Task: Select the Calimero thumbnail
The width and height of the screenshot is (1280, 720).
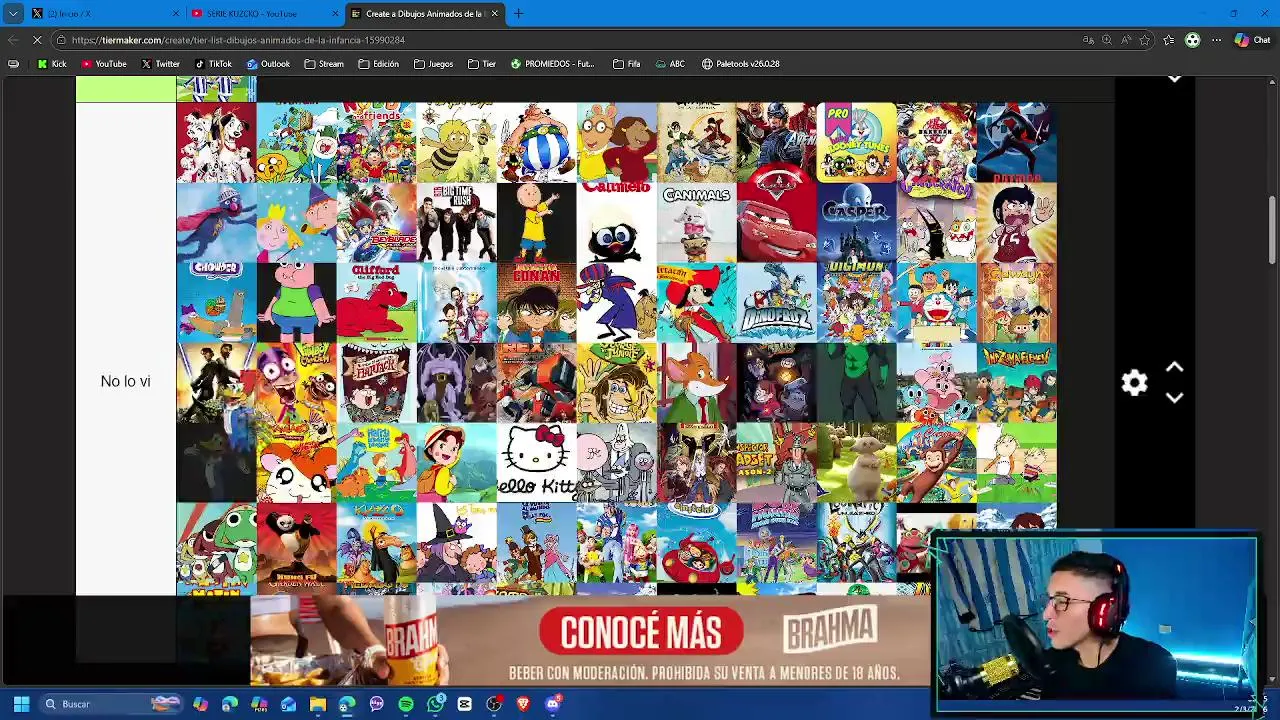Action: pos(616,222)
